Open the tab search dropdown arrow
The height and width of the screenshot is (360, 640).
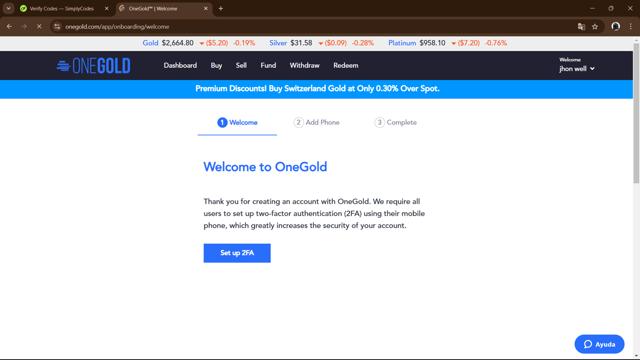click(8, 8)
